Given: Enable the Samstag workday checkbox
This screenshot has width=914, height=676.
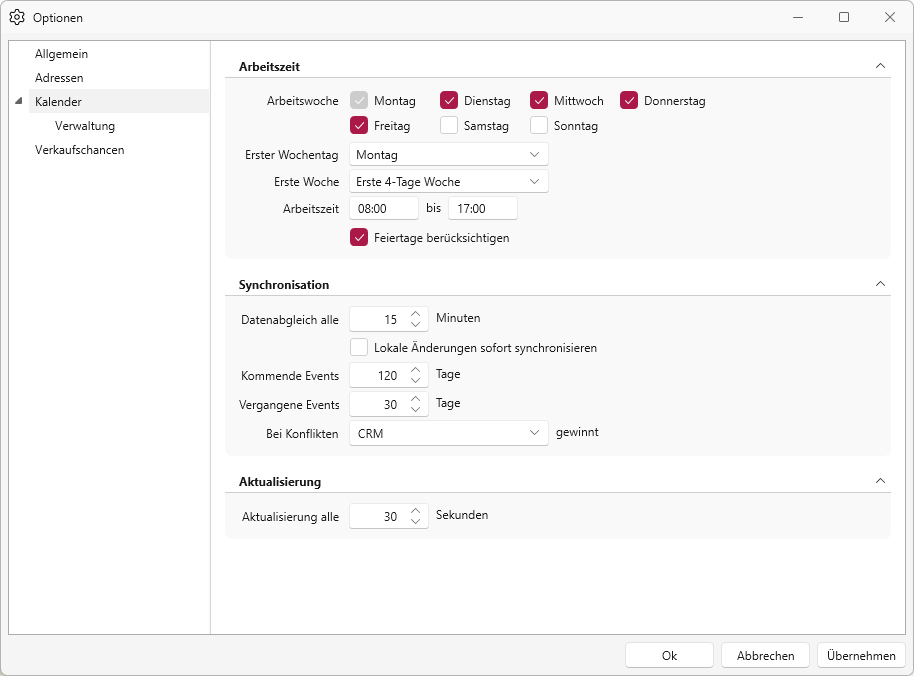Looking at the screenshot, I should 449,125.
